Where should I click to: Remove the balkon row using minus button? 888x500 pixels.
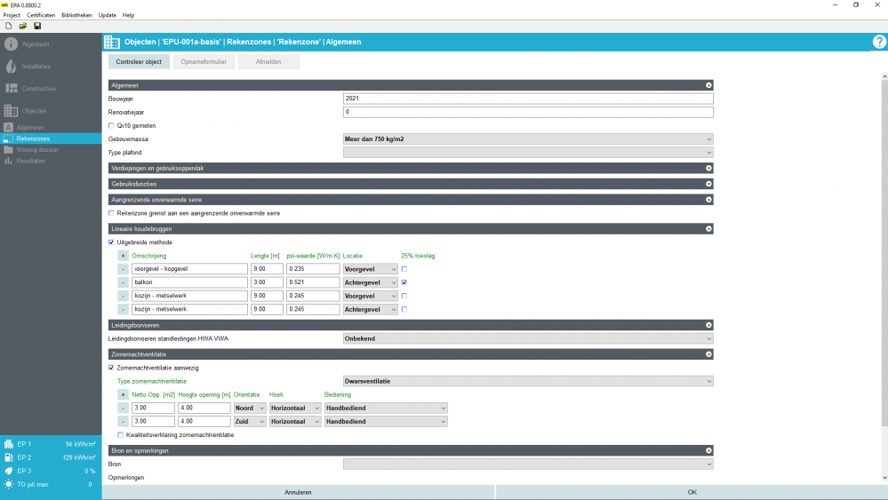123,283
